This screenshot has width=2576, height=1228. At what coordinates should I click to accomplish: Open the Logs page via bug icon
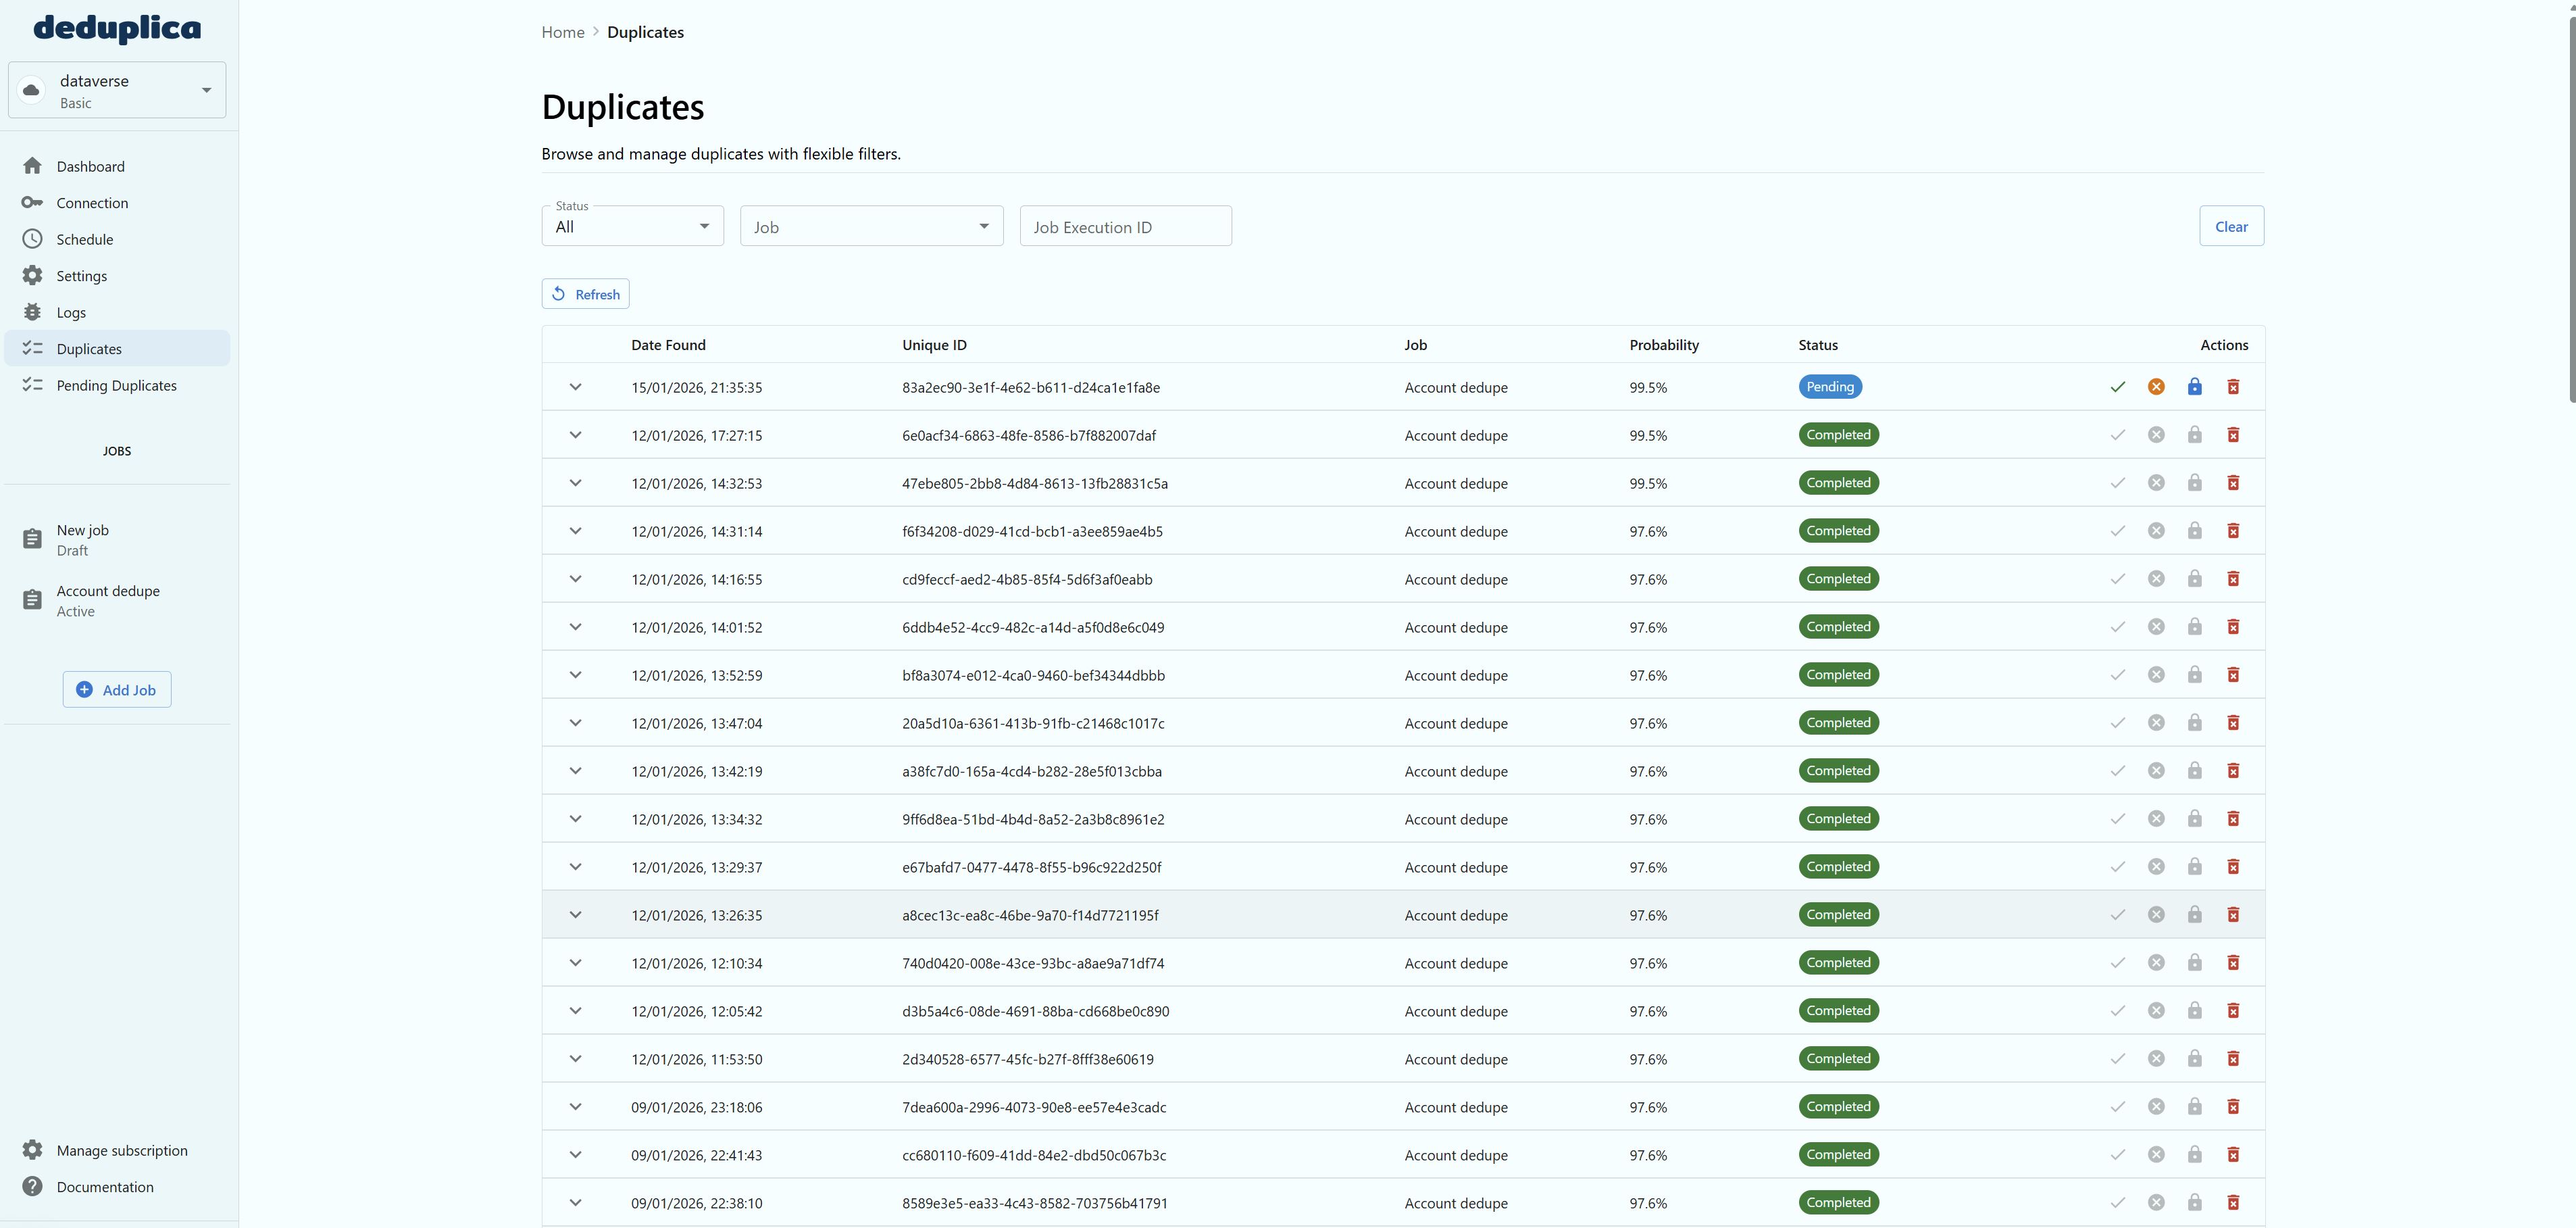click(x=33, y=312)
